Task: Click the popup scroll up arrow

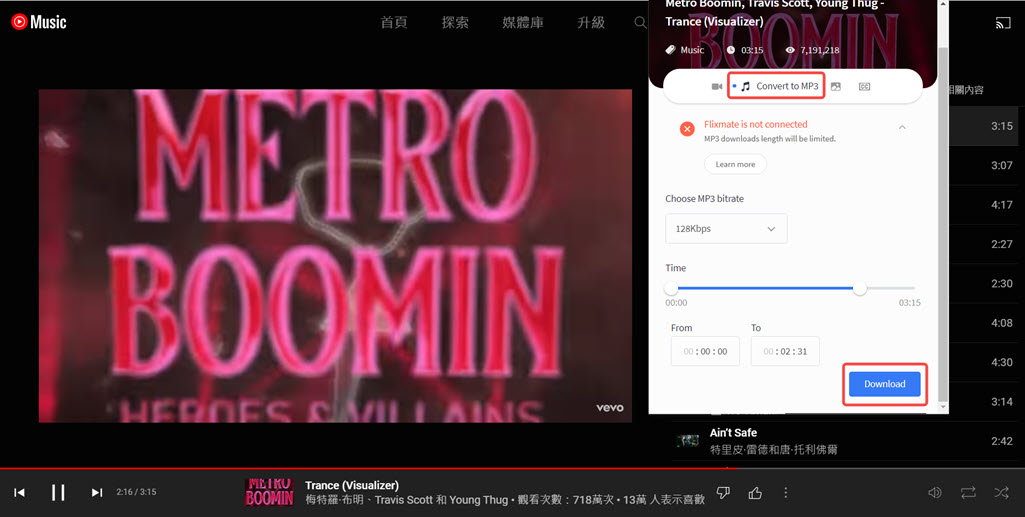Action: point(943,4)
